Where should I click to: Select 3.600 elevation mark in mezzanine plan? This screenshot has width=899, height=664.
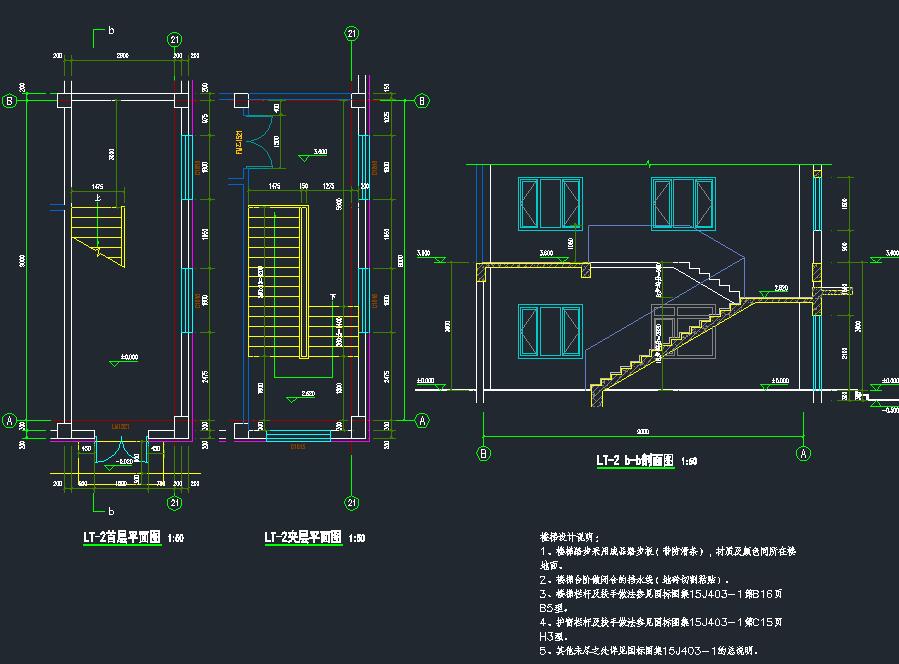[x=314, y=154]
